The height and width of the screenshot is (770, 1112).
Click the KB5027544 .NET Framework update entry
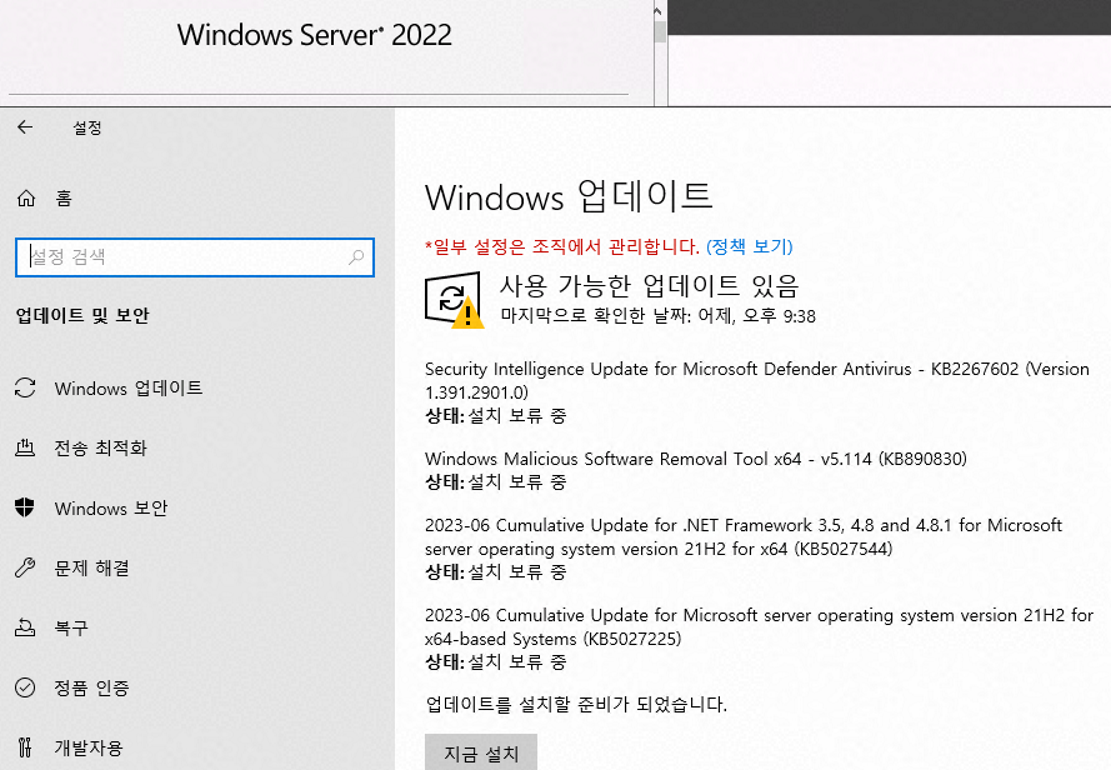(743, 548)
